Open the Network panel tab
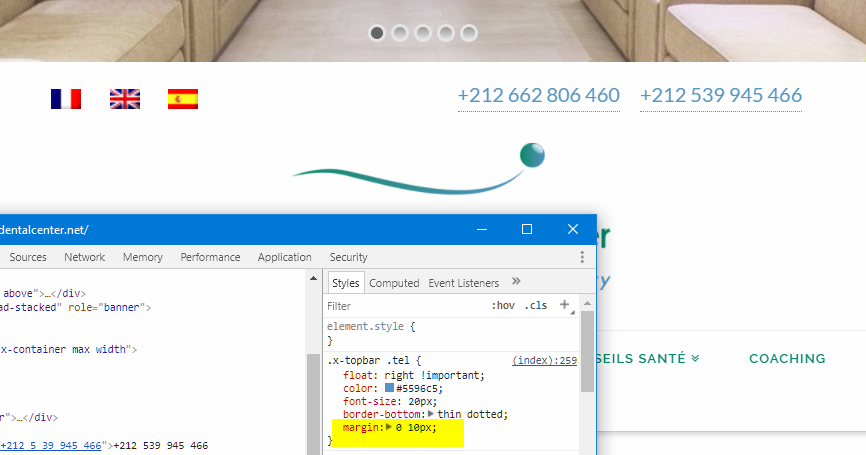 click(85, 257)
